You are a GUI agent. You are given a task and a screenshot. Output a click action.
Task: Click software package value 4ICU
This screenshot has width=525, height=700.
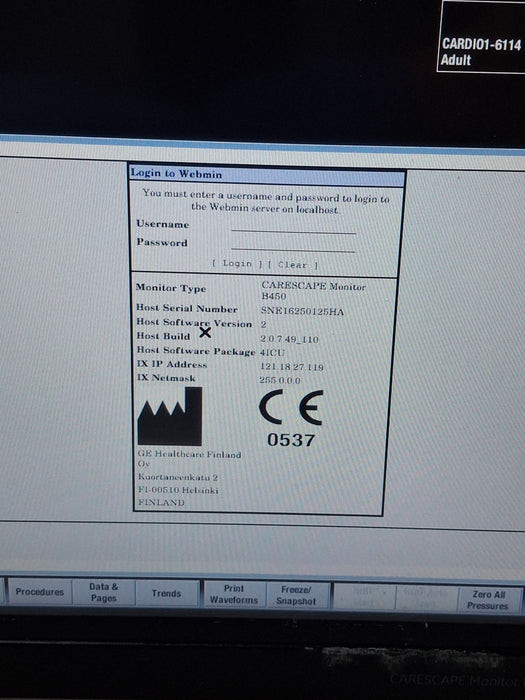click(x=272, y=352)
